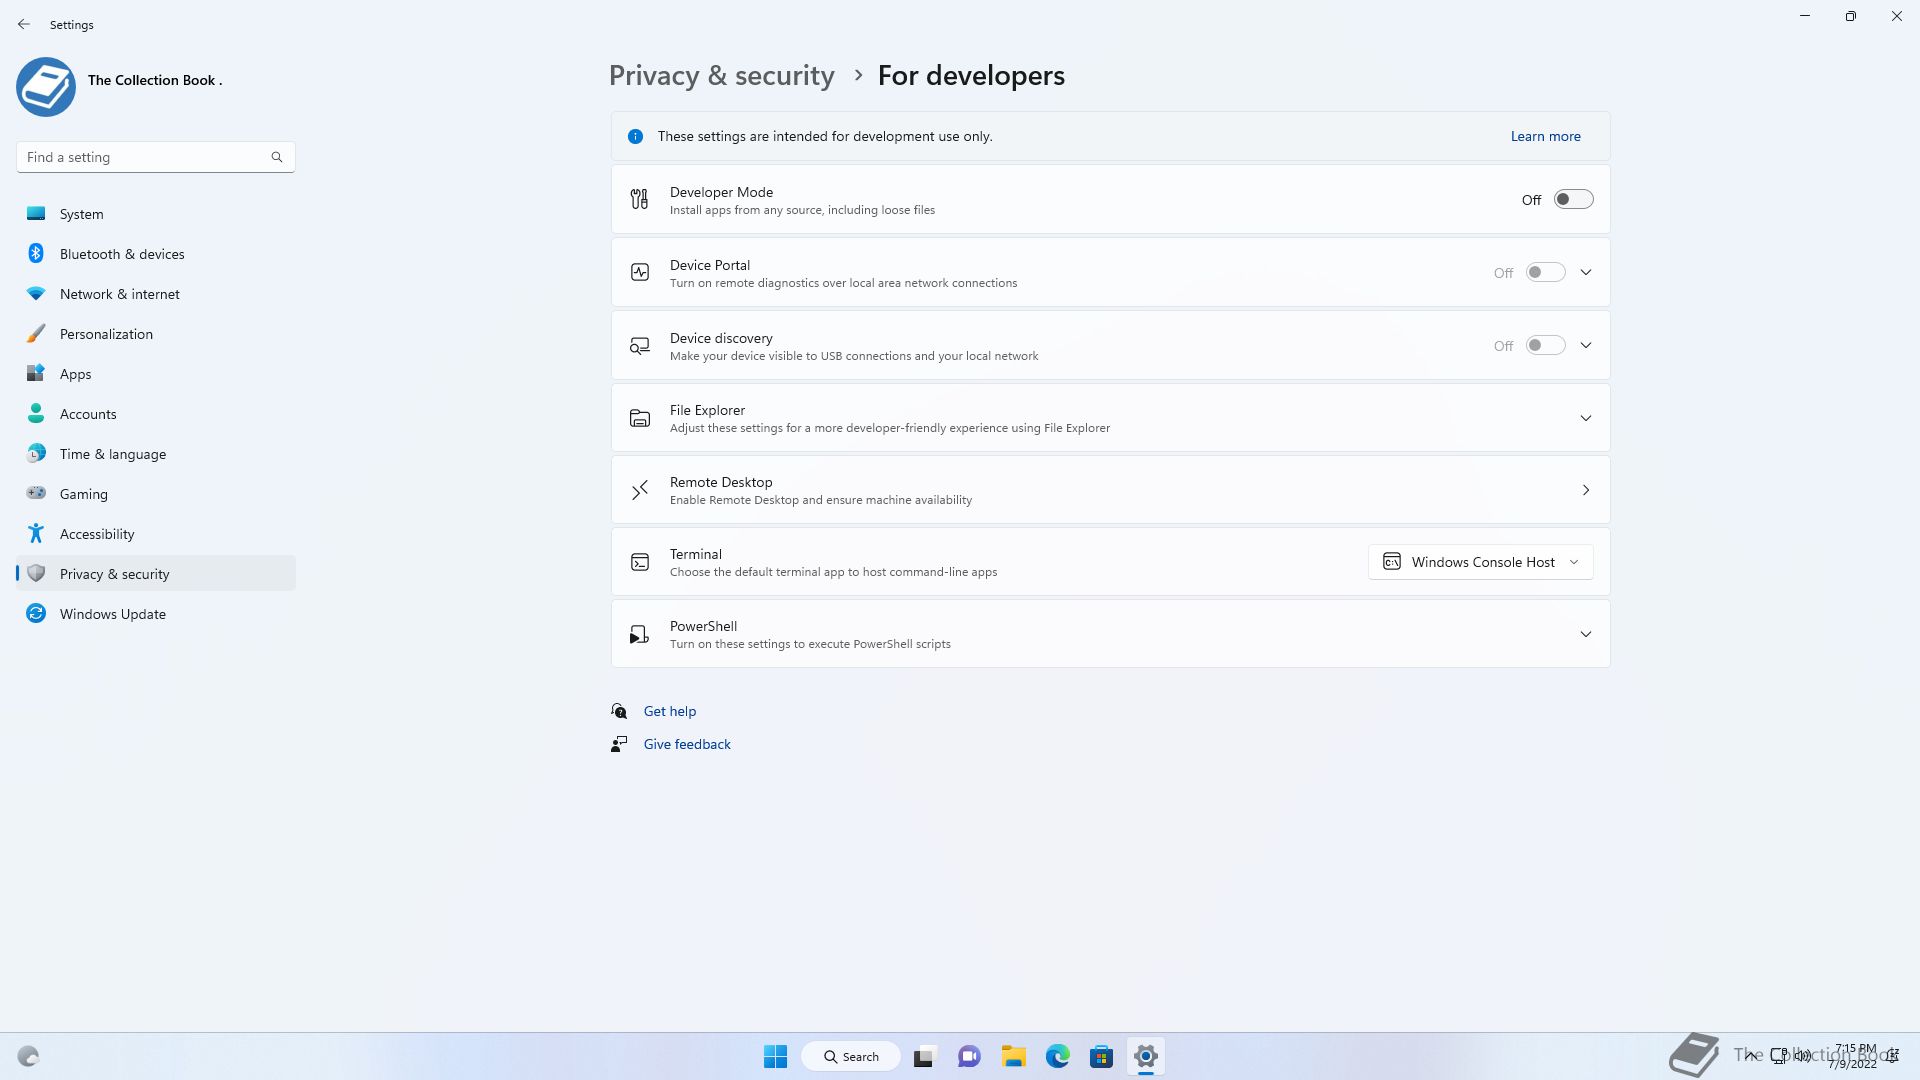Click the Give feedback link
1920x1080 pixels.
687,744
